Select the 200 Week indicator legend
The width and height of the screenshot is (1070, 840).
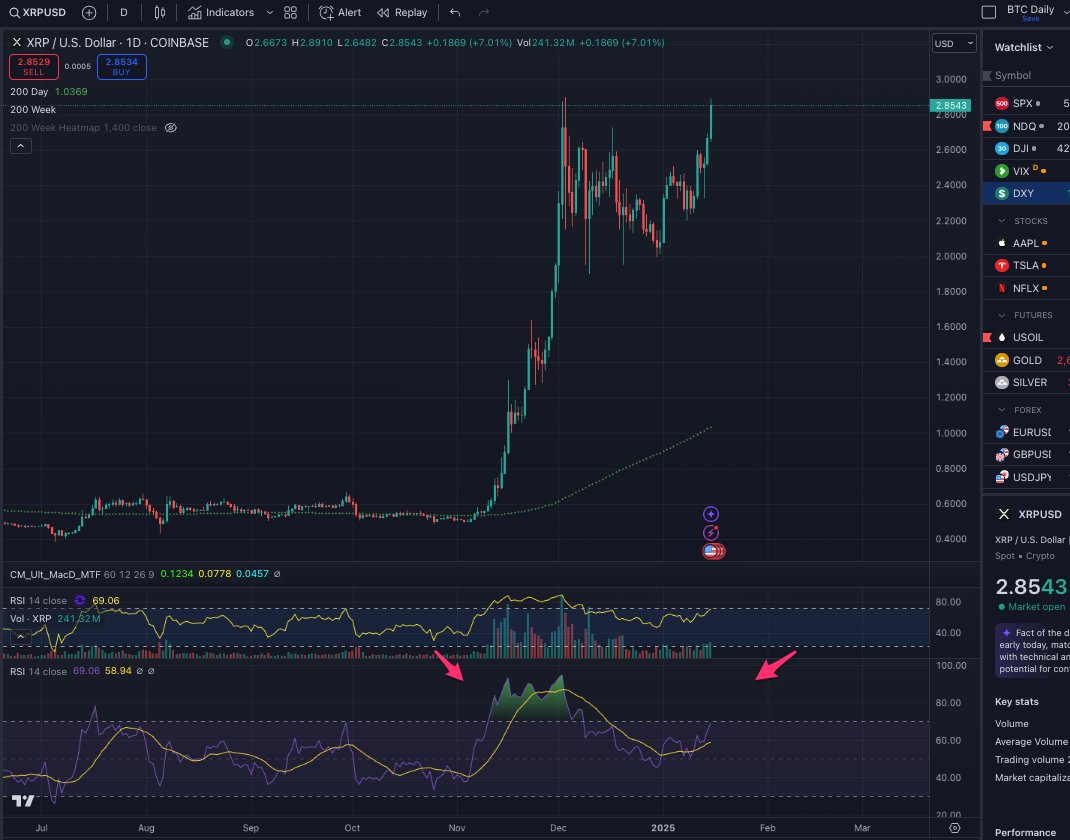click(x=33, y=109)
